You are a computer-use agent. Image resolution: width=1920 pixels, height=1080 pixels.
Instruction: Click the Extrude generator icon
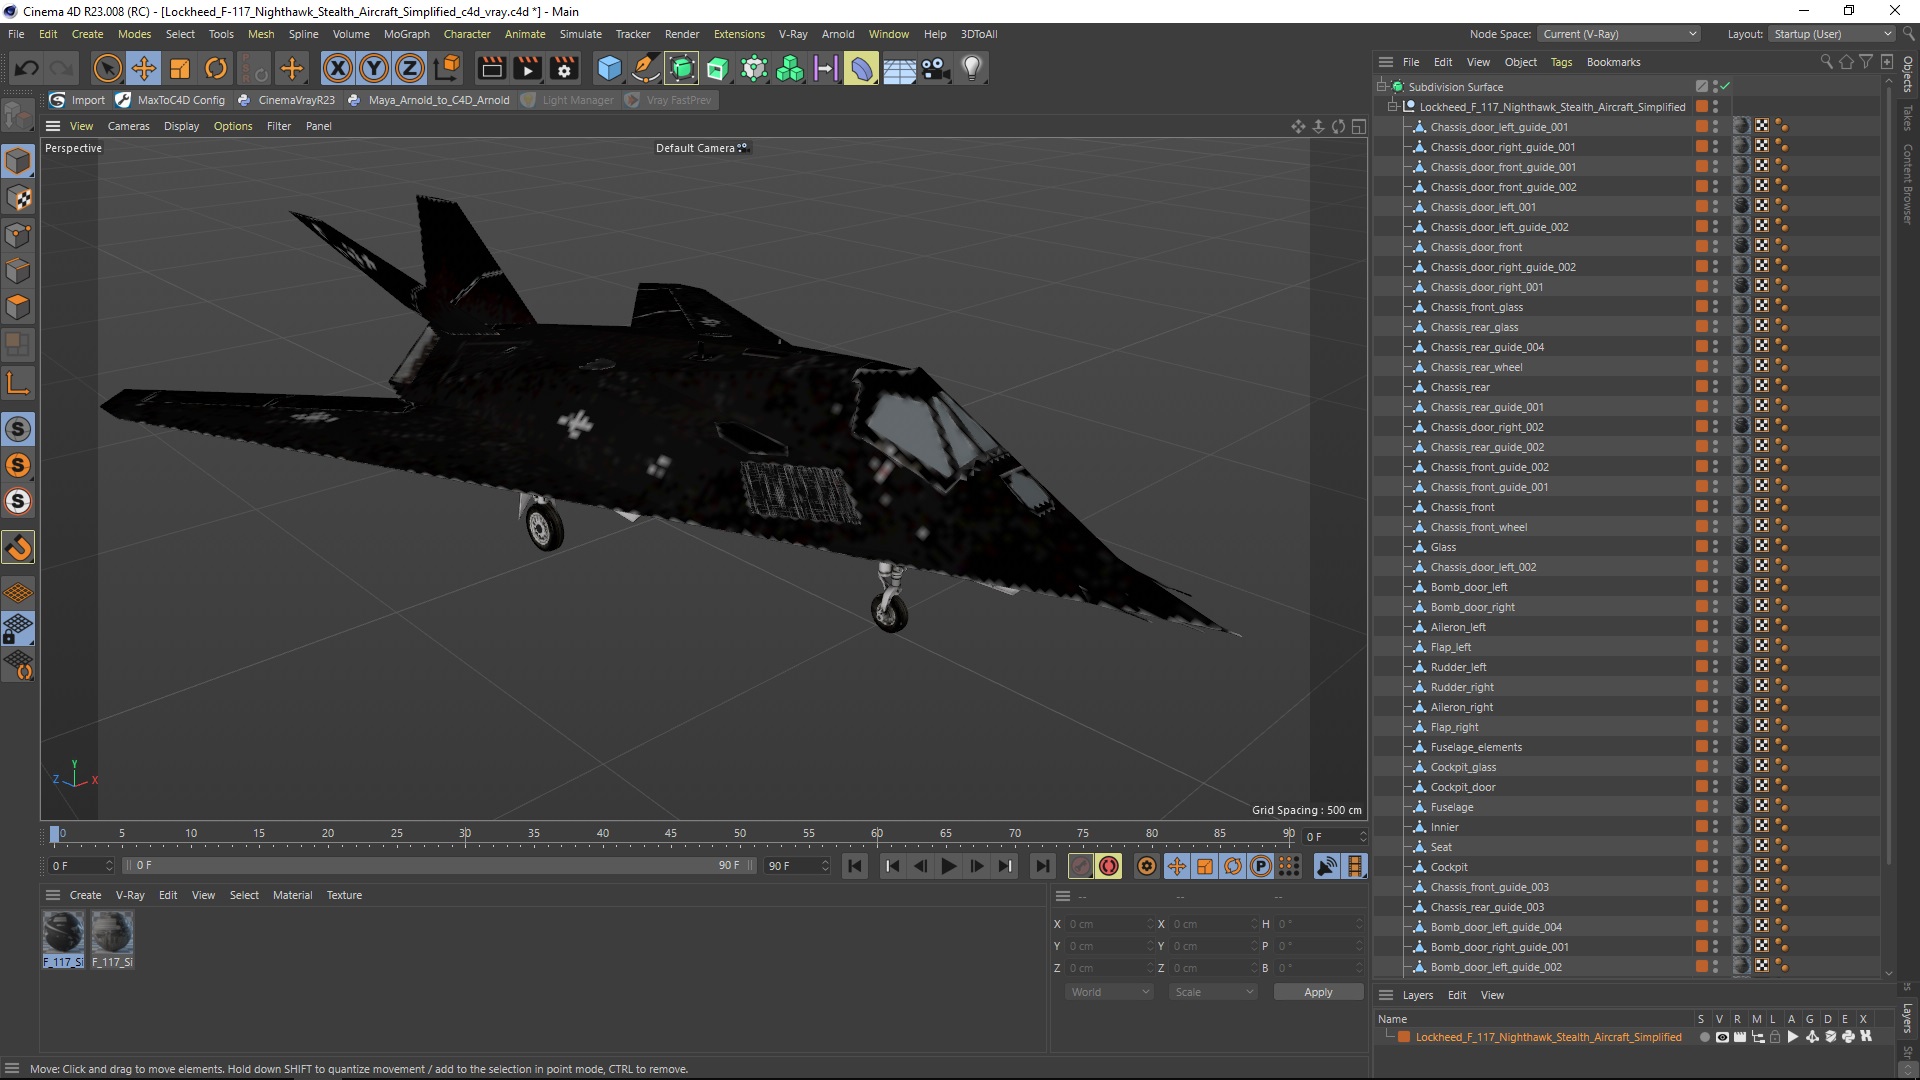point(718,68)
